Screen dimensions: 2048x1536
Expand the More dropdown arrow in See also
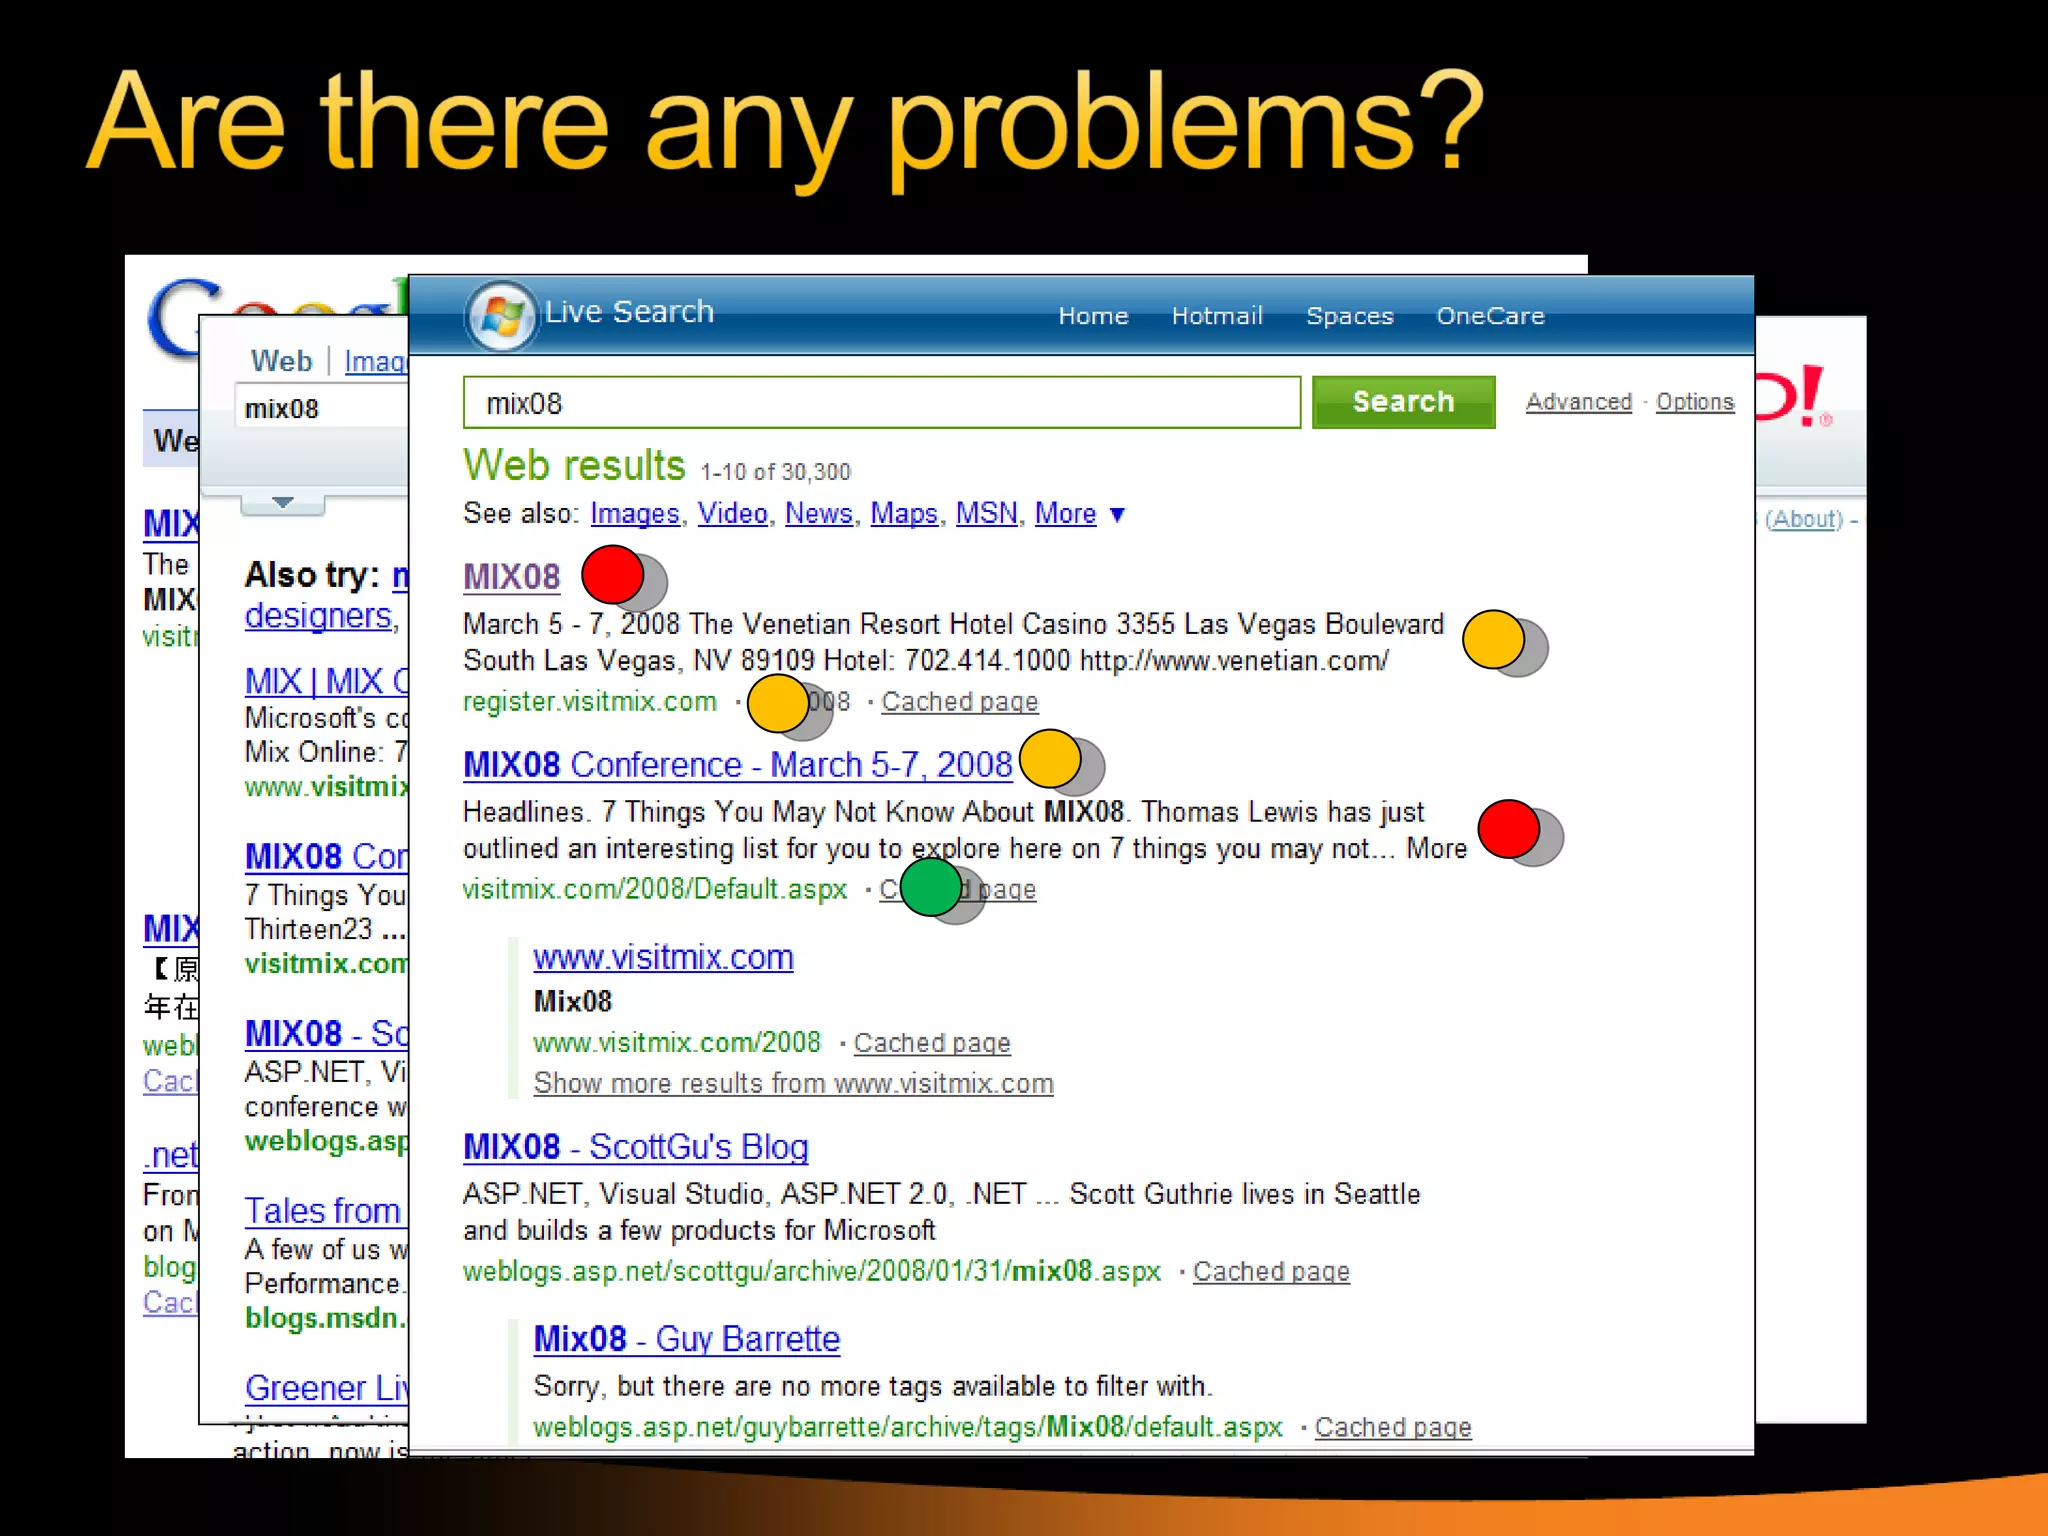[x=1118, y=515]
